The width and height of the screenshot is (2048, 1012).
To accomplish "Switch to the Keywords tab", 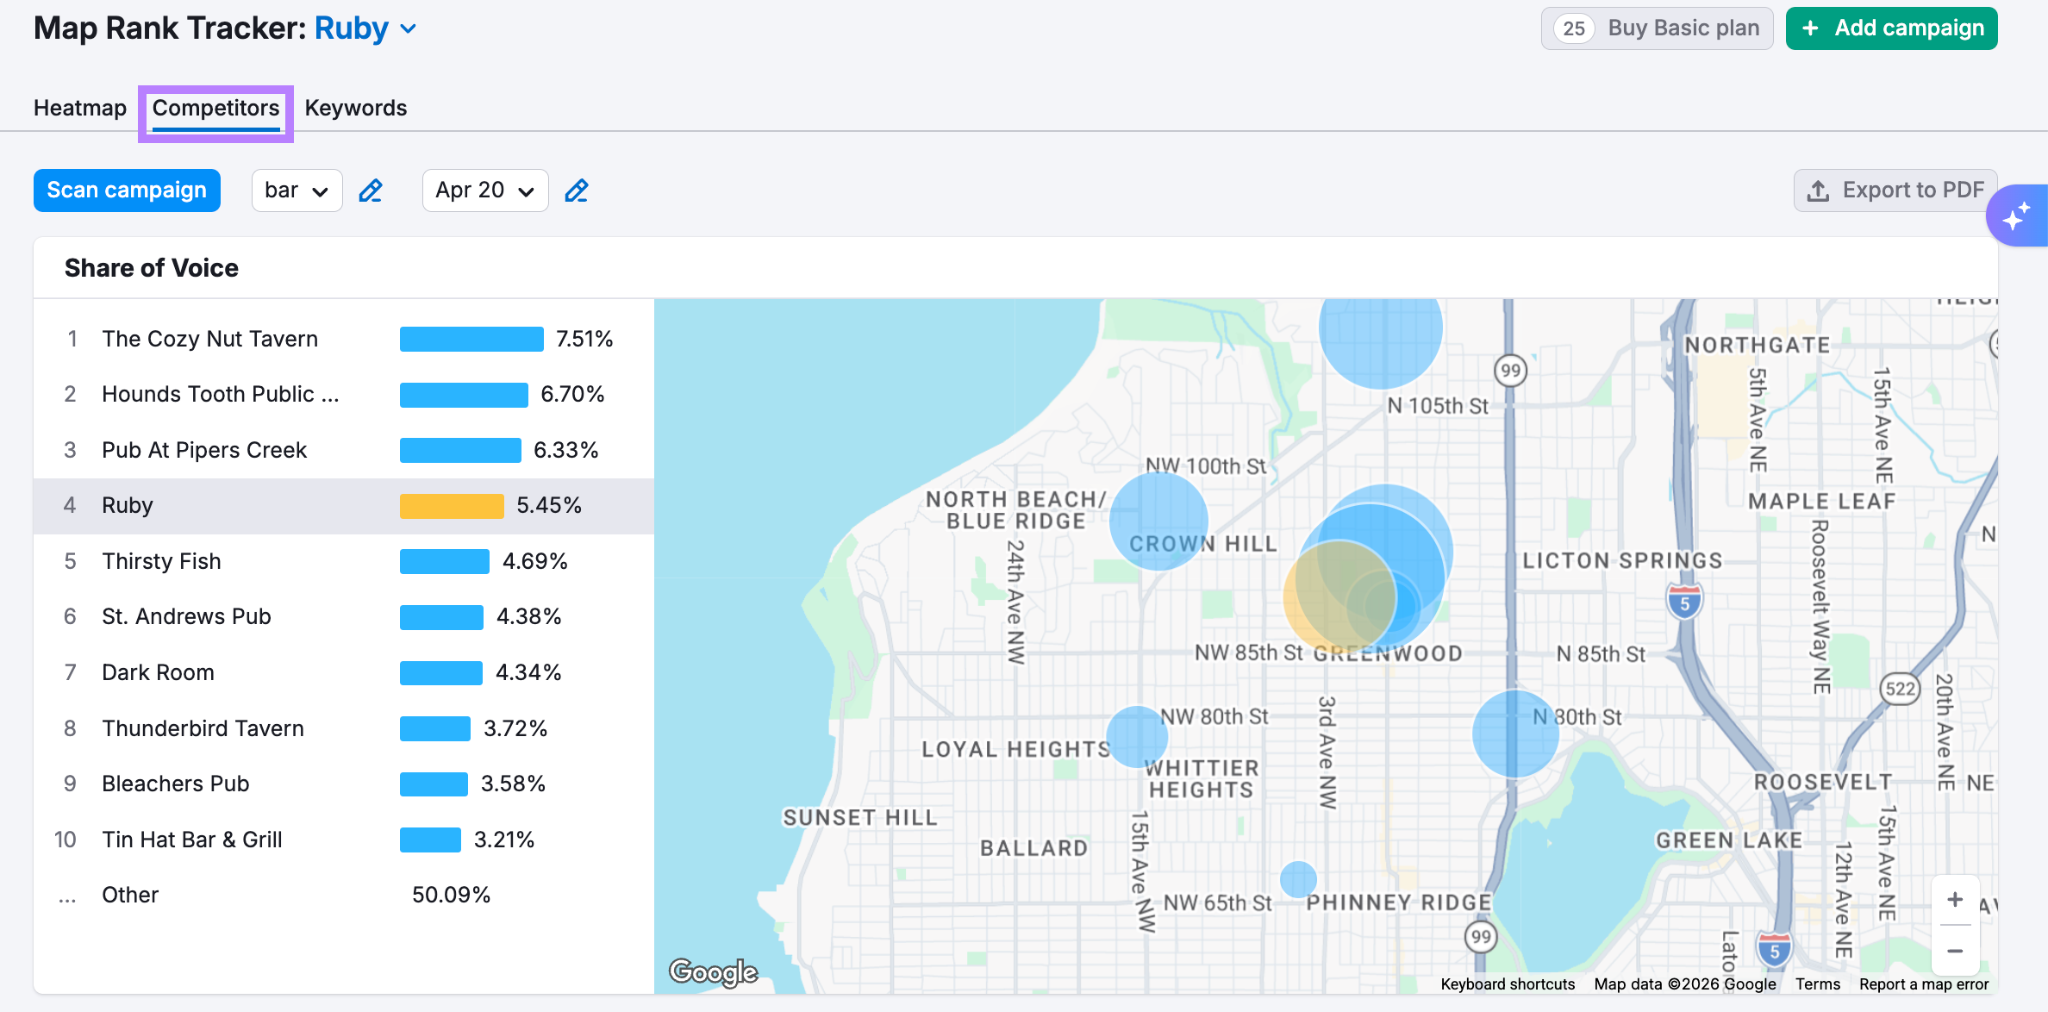I will tap(356, 108).
